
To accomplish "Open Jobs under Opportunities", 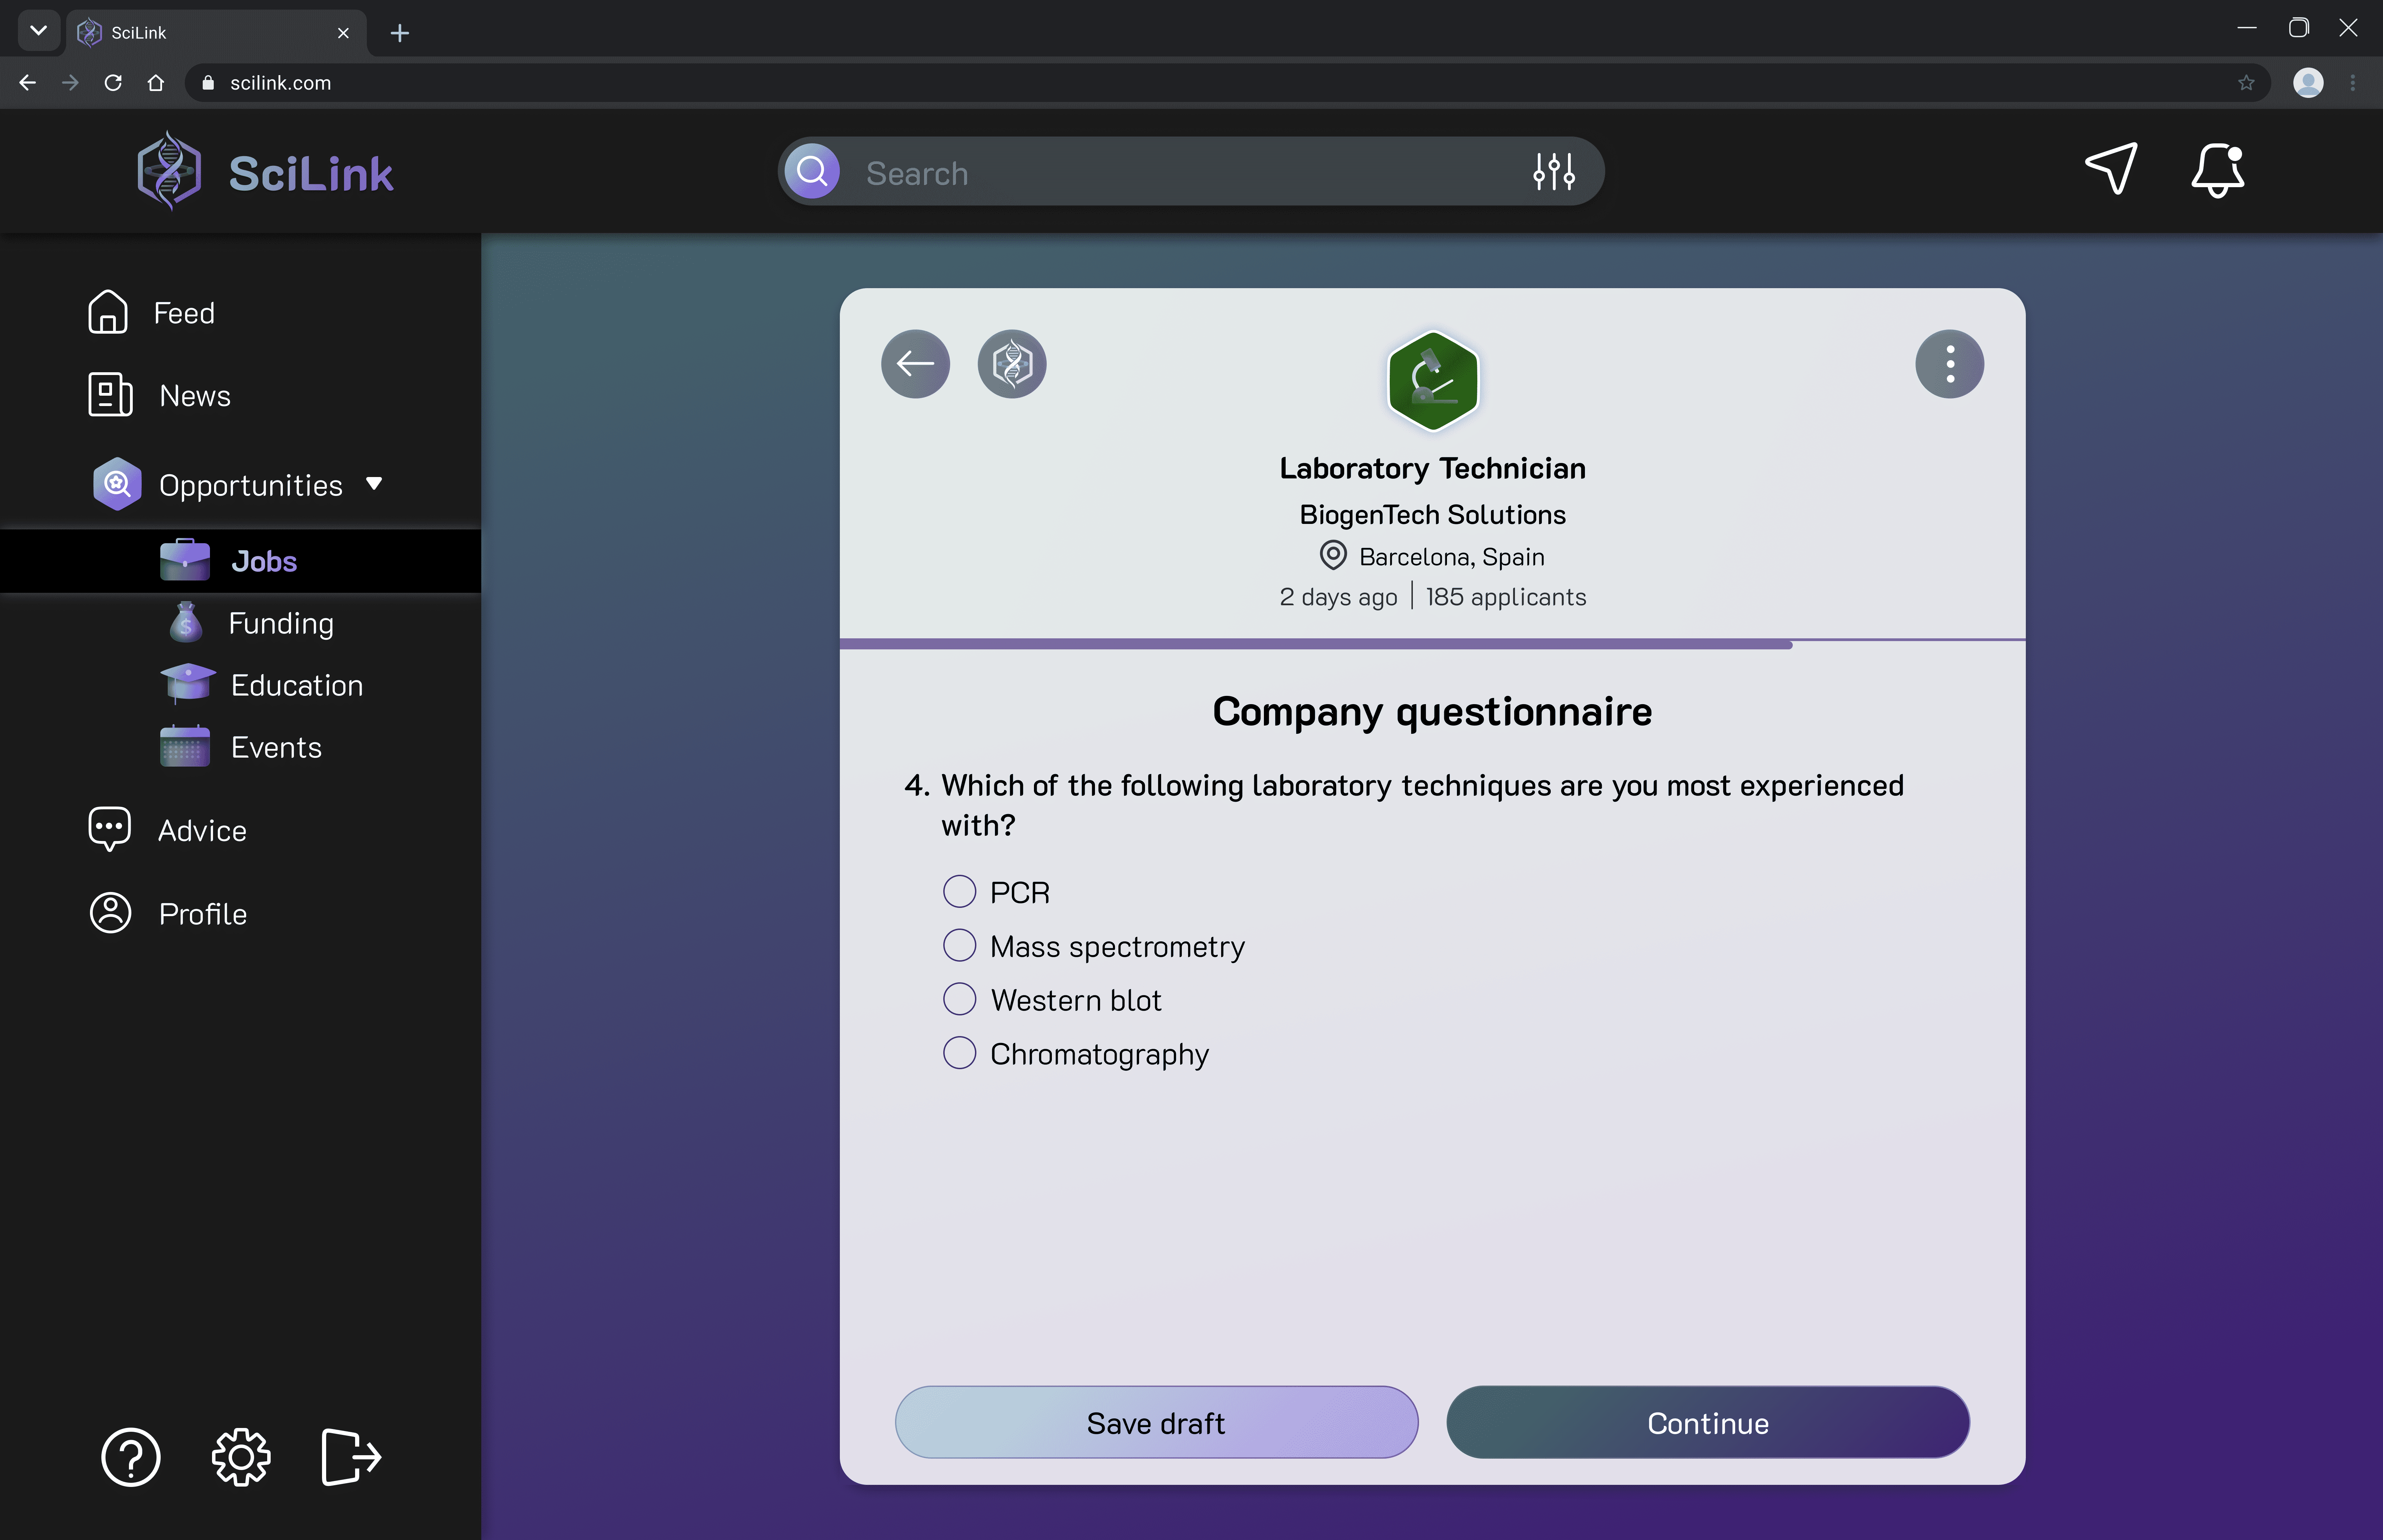I will 240,561.
